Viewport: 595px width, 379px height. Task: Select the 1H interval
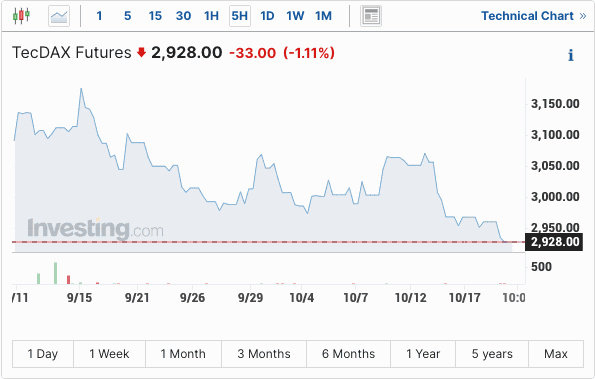tap(211, 16)
